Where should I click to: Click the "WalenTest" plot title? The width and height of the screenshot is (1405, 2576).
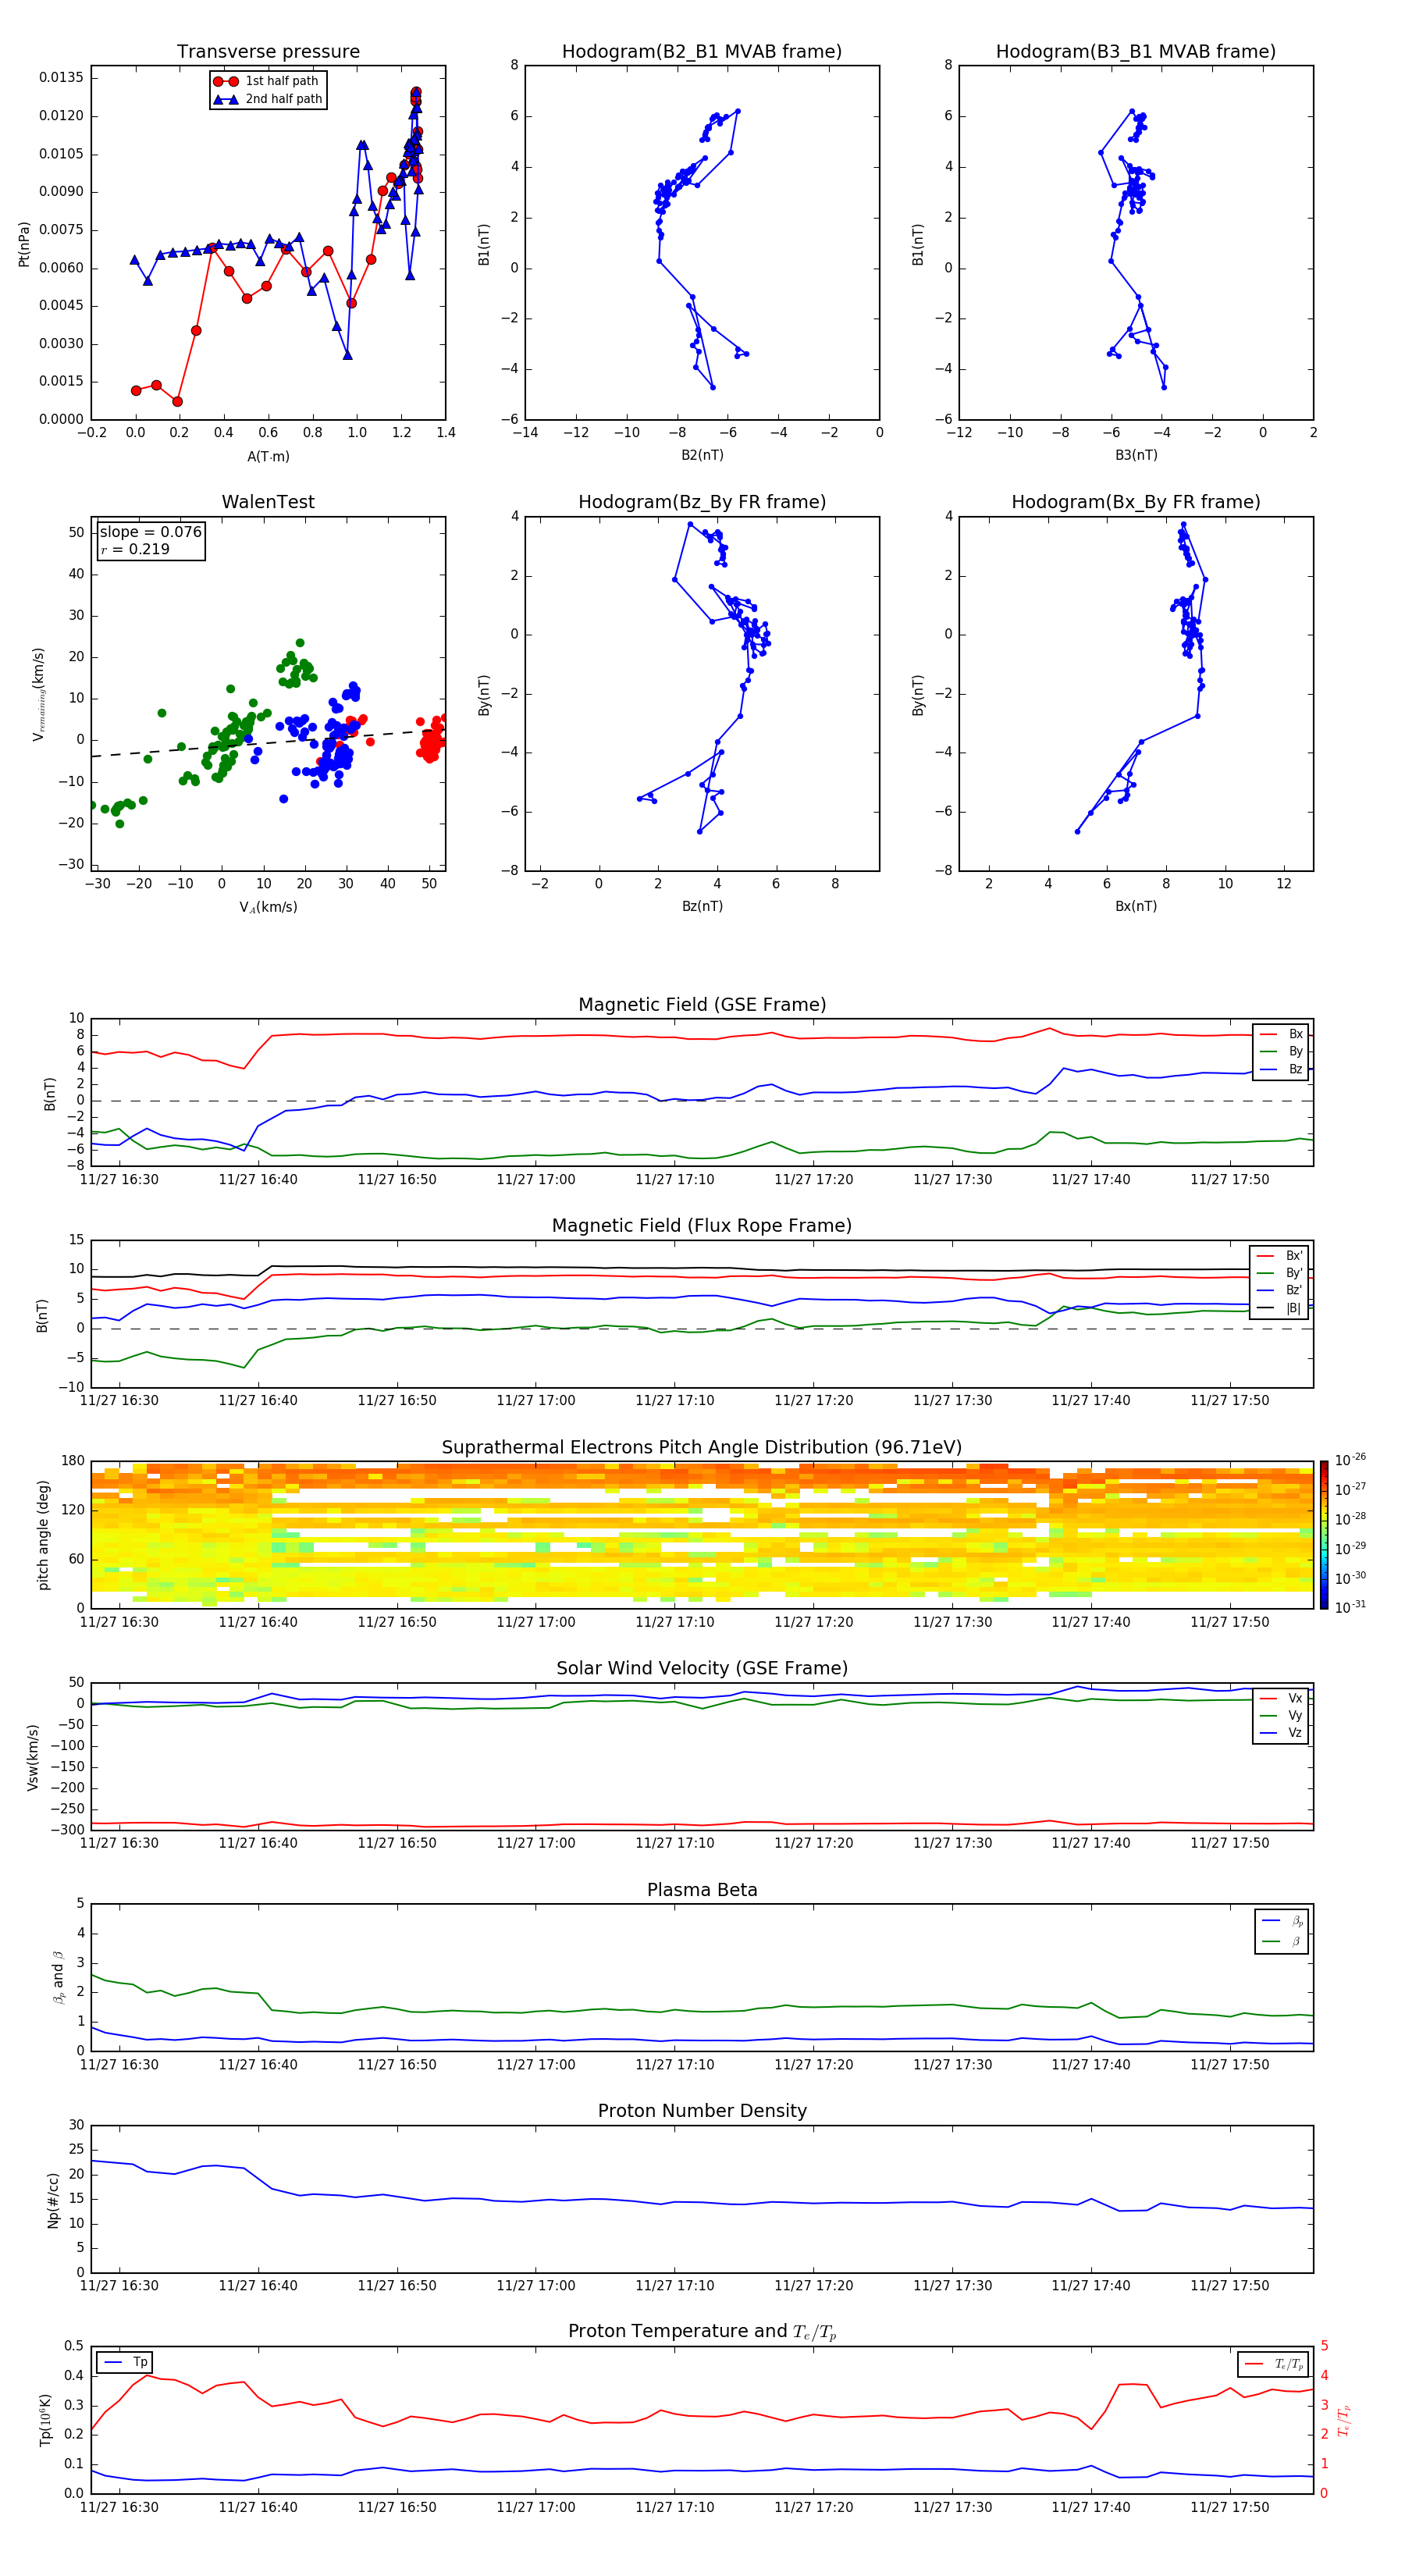tap(268, 502)
